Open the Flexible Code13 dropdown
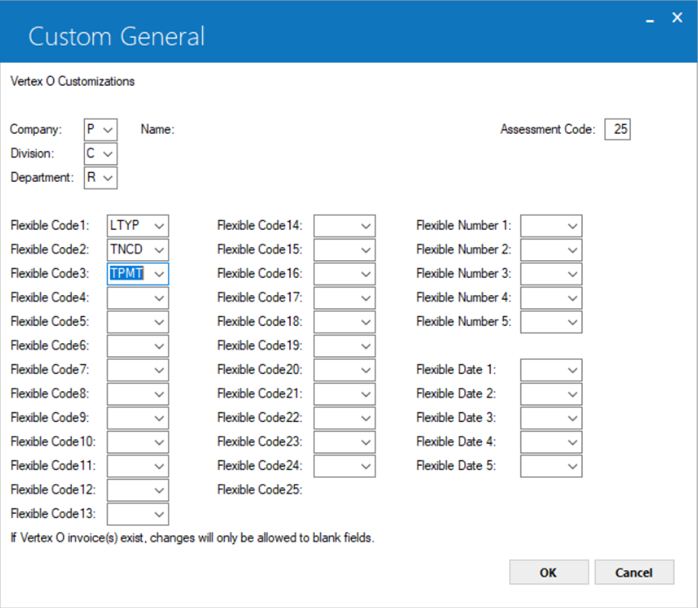The image size is (698, 608). coord(138,514)
